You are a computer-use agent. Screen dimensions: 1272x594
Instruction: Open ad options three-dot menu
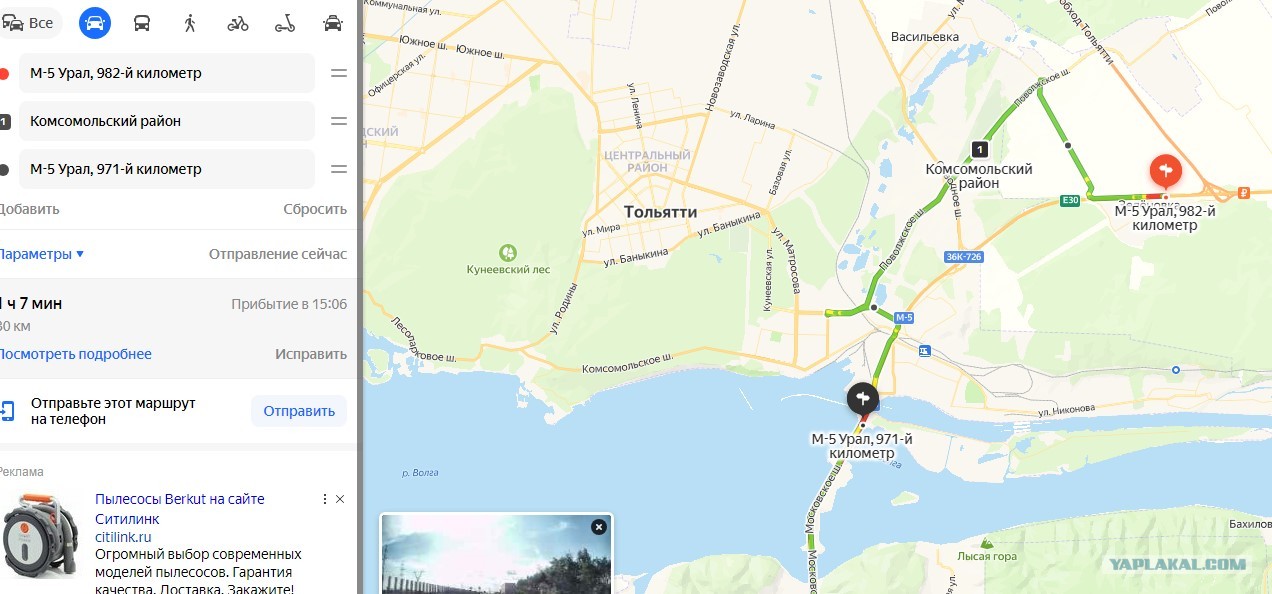tap(323, 499)
